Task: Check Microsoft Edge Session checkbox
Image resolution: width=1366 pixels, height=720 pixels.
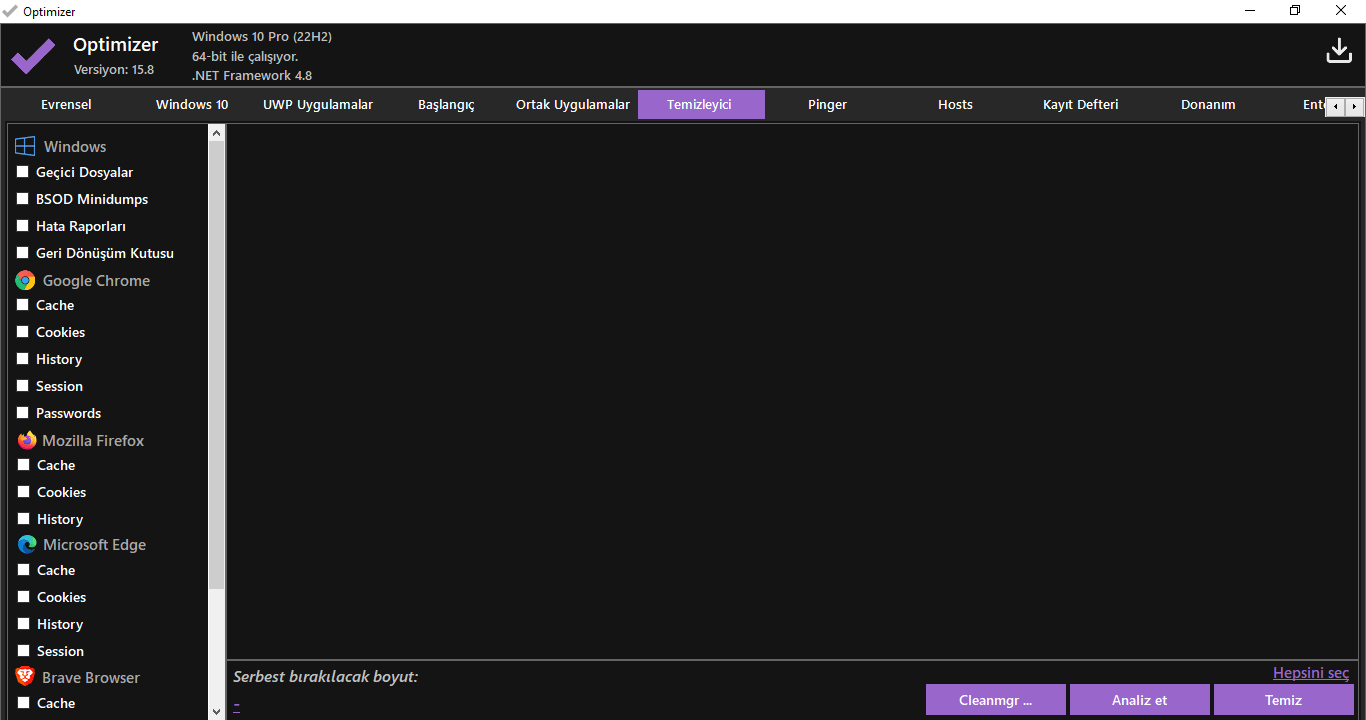Action: pos(23,651)
